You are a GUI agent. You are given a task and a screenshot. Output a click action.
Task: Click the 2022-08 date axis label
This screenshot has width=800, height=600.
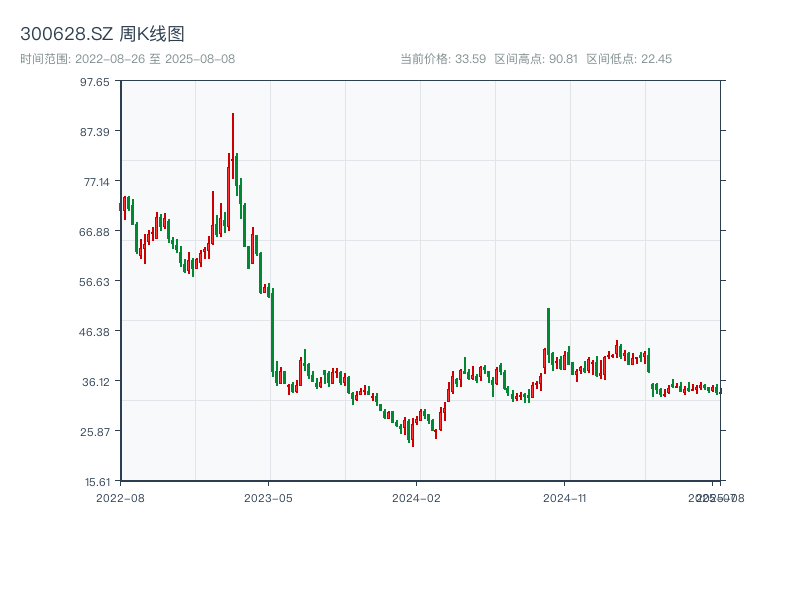(120, 497)
